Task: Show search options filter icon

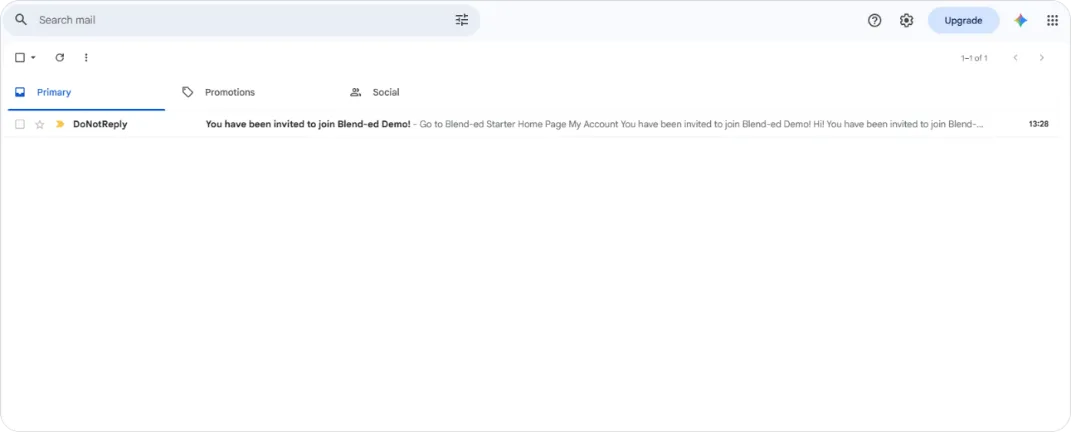Action: click(462, 20)
